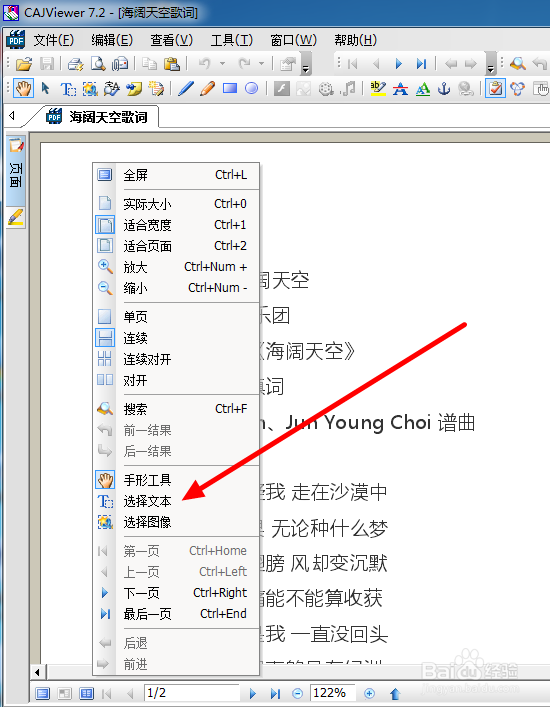Switch to facing pages view icon in status bar

tap(87, 693)
